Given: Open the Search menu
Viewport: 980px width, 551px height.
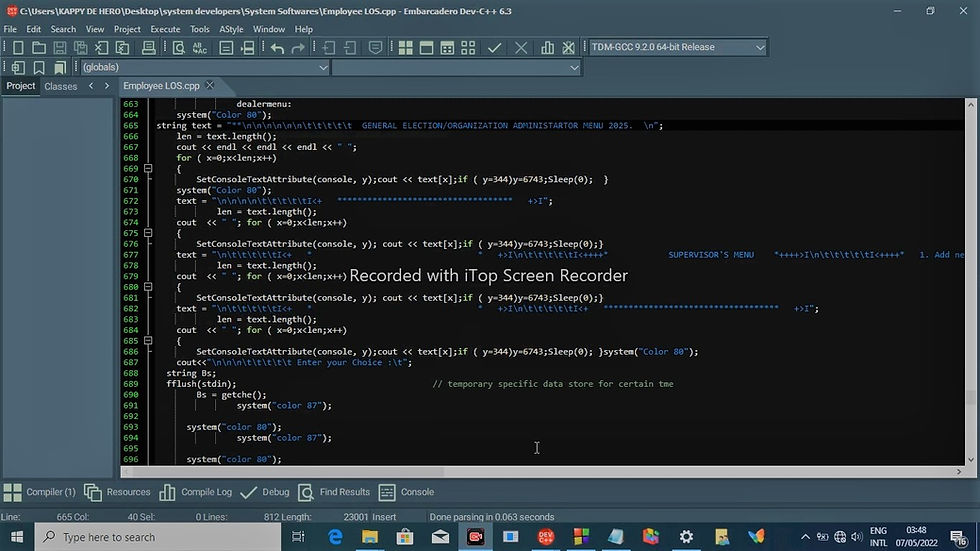Looking at the screenshot, I should pos(63,29).
